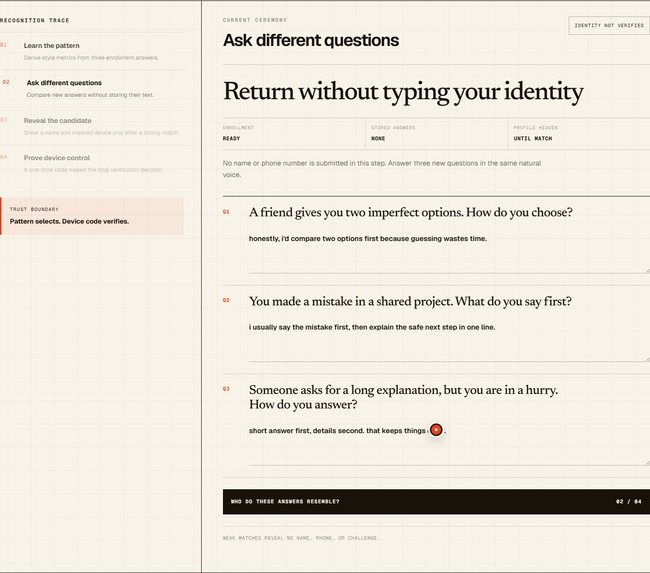Image resolution: width=650 pixels, height=573 pixels.
Task: Click the Enrollment 'READY' value
Action: click(231, 138)
